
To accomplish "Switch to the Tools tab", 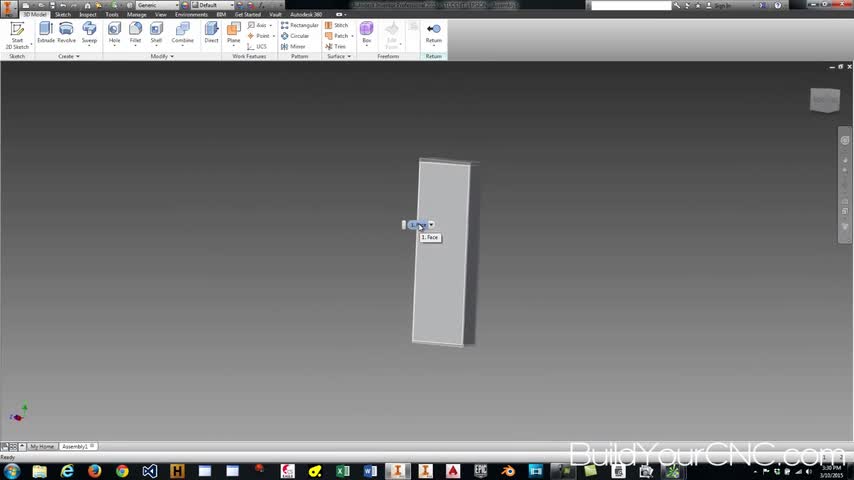I will pos(112,15).
